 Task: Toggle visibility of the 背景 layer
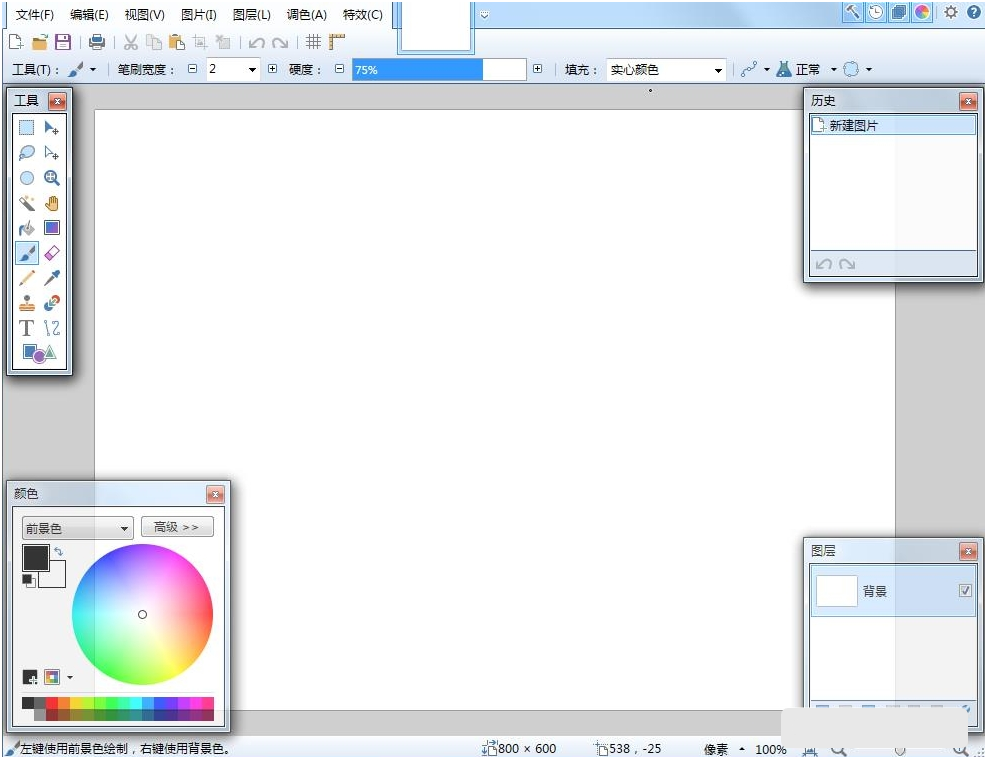[964, 590]
